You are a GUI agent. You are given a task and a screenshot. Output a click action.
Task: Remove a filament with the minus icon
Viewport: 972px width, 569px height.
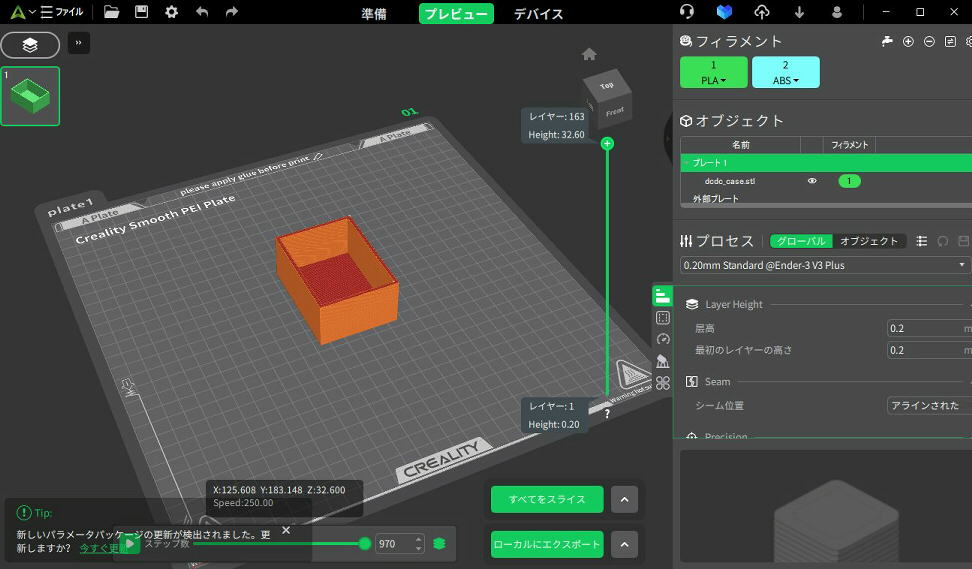(929, 41)
